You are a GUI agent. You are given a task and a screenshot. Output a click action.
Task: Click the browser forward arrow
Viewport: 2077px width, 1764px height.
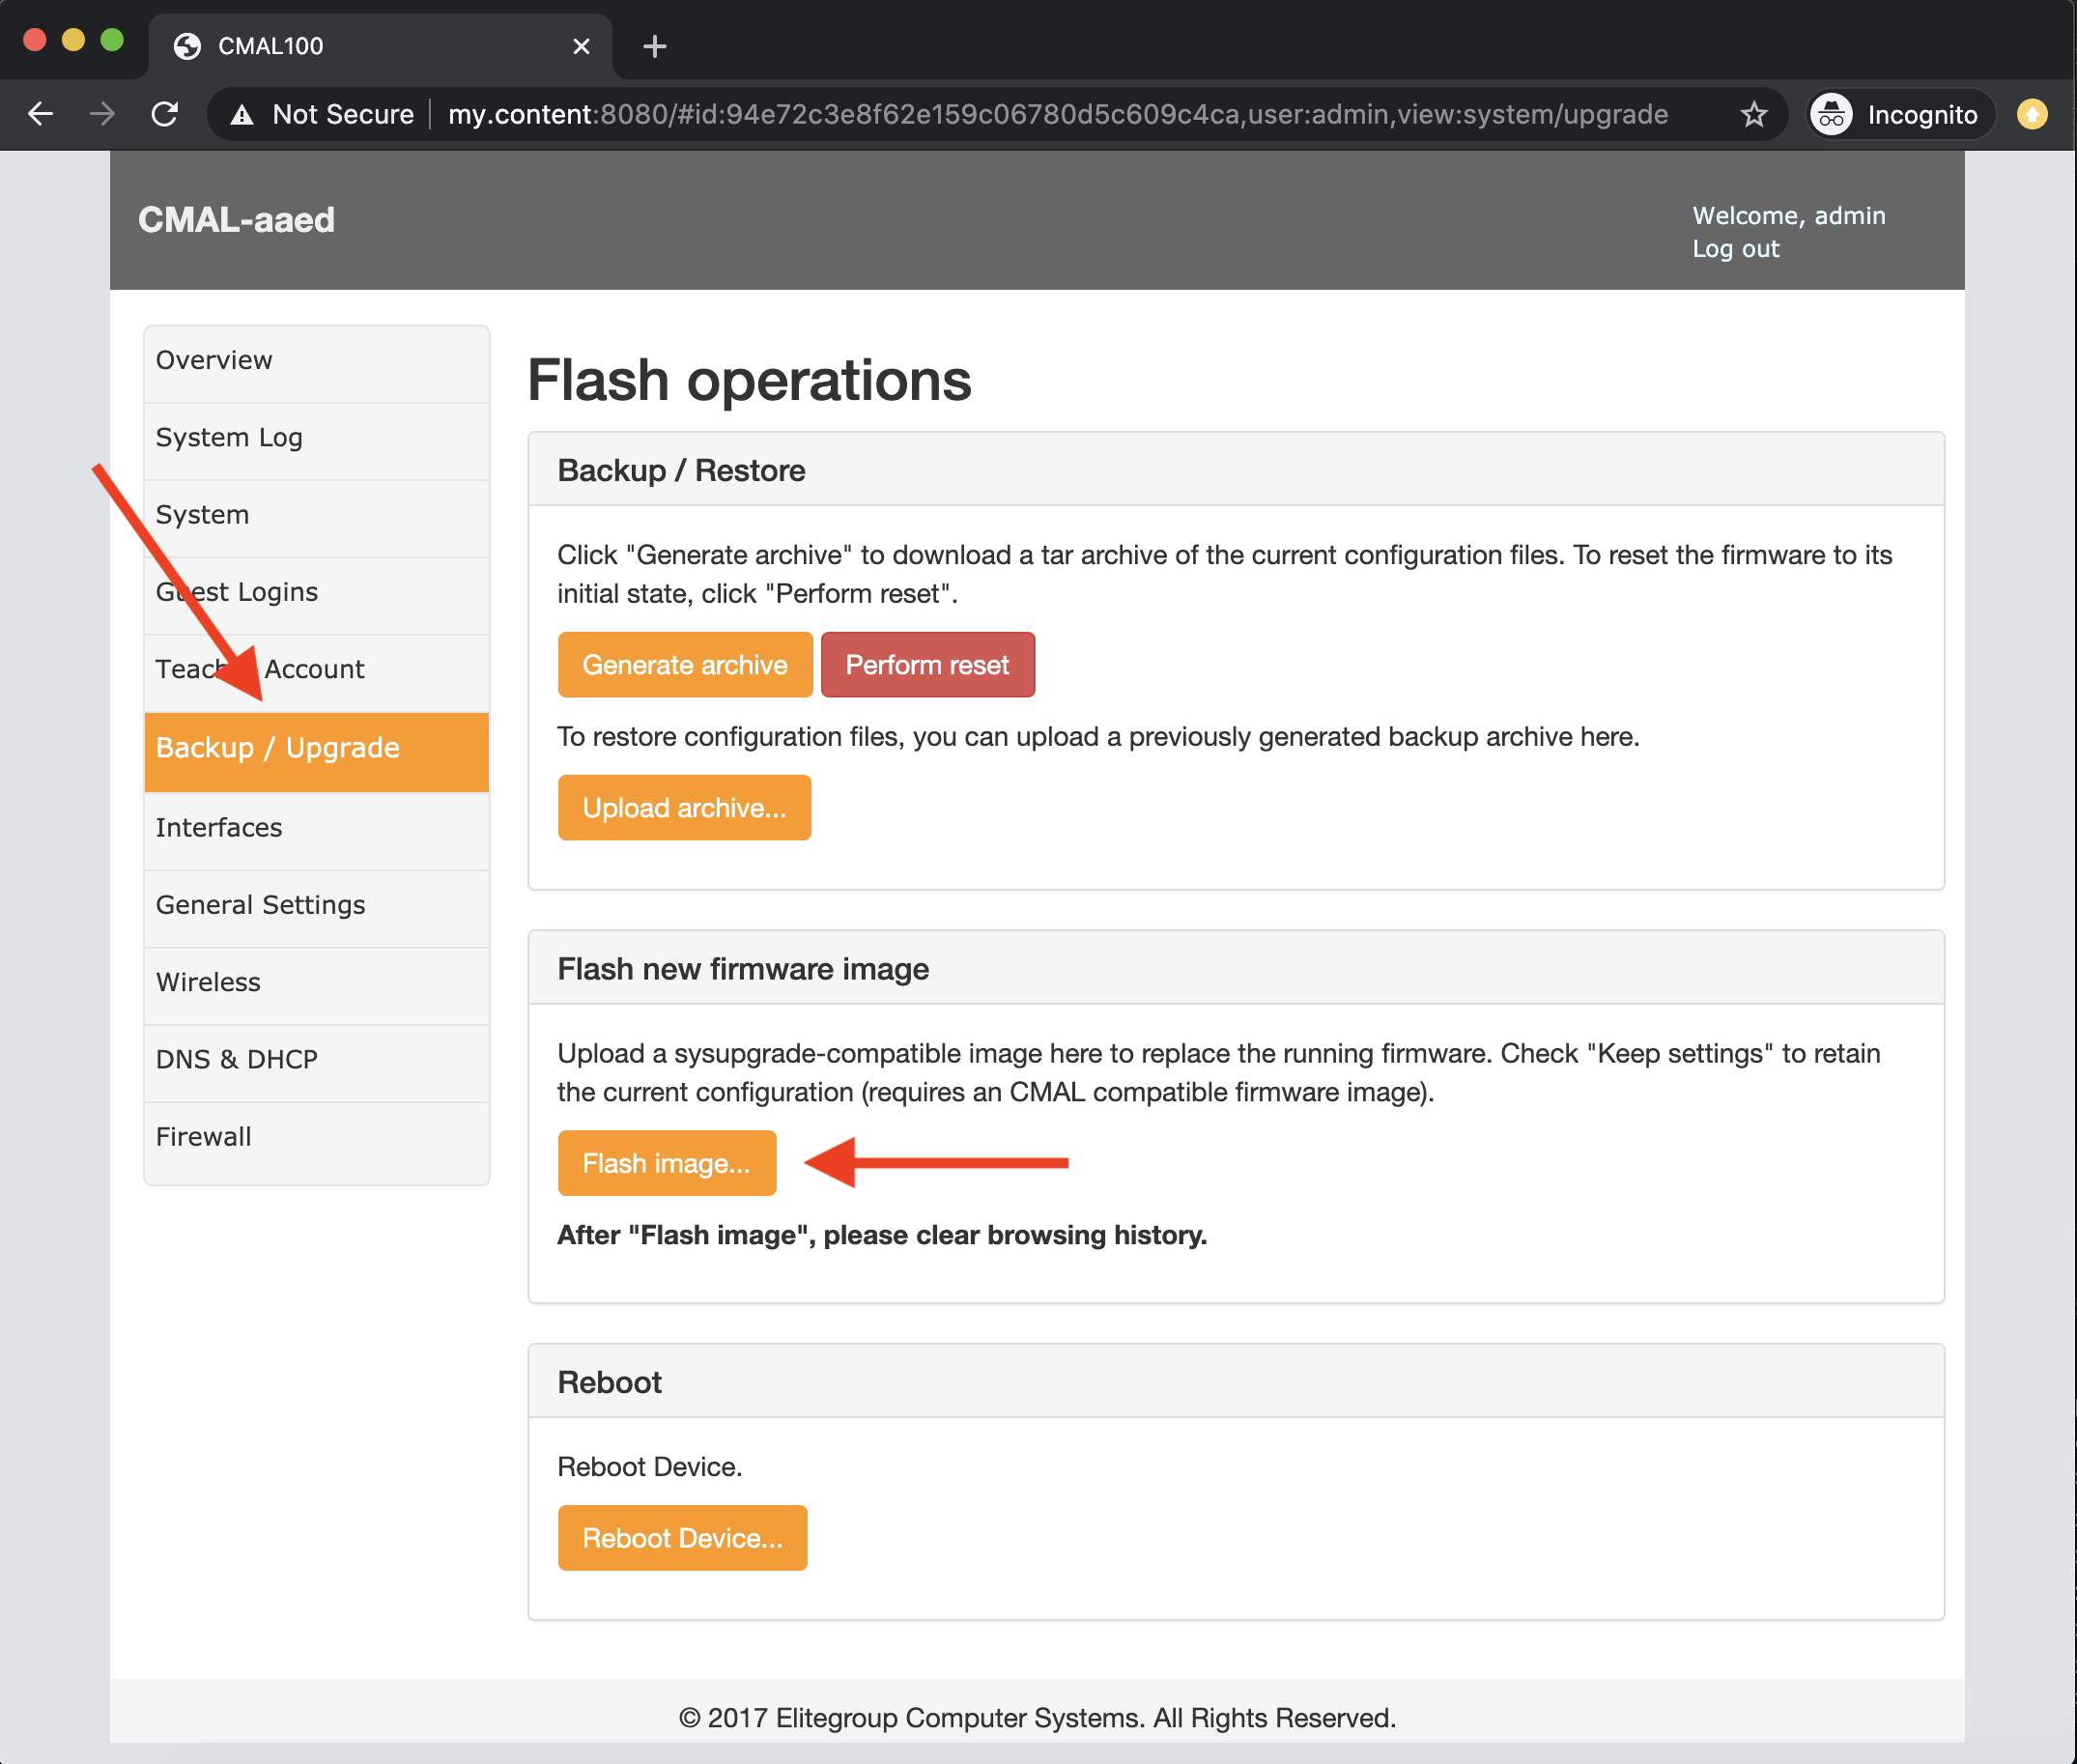pyautogui.click(x=102, y=114)
